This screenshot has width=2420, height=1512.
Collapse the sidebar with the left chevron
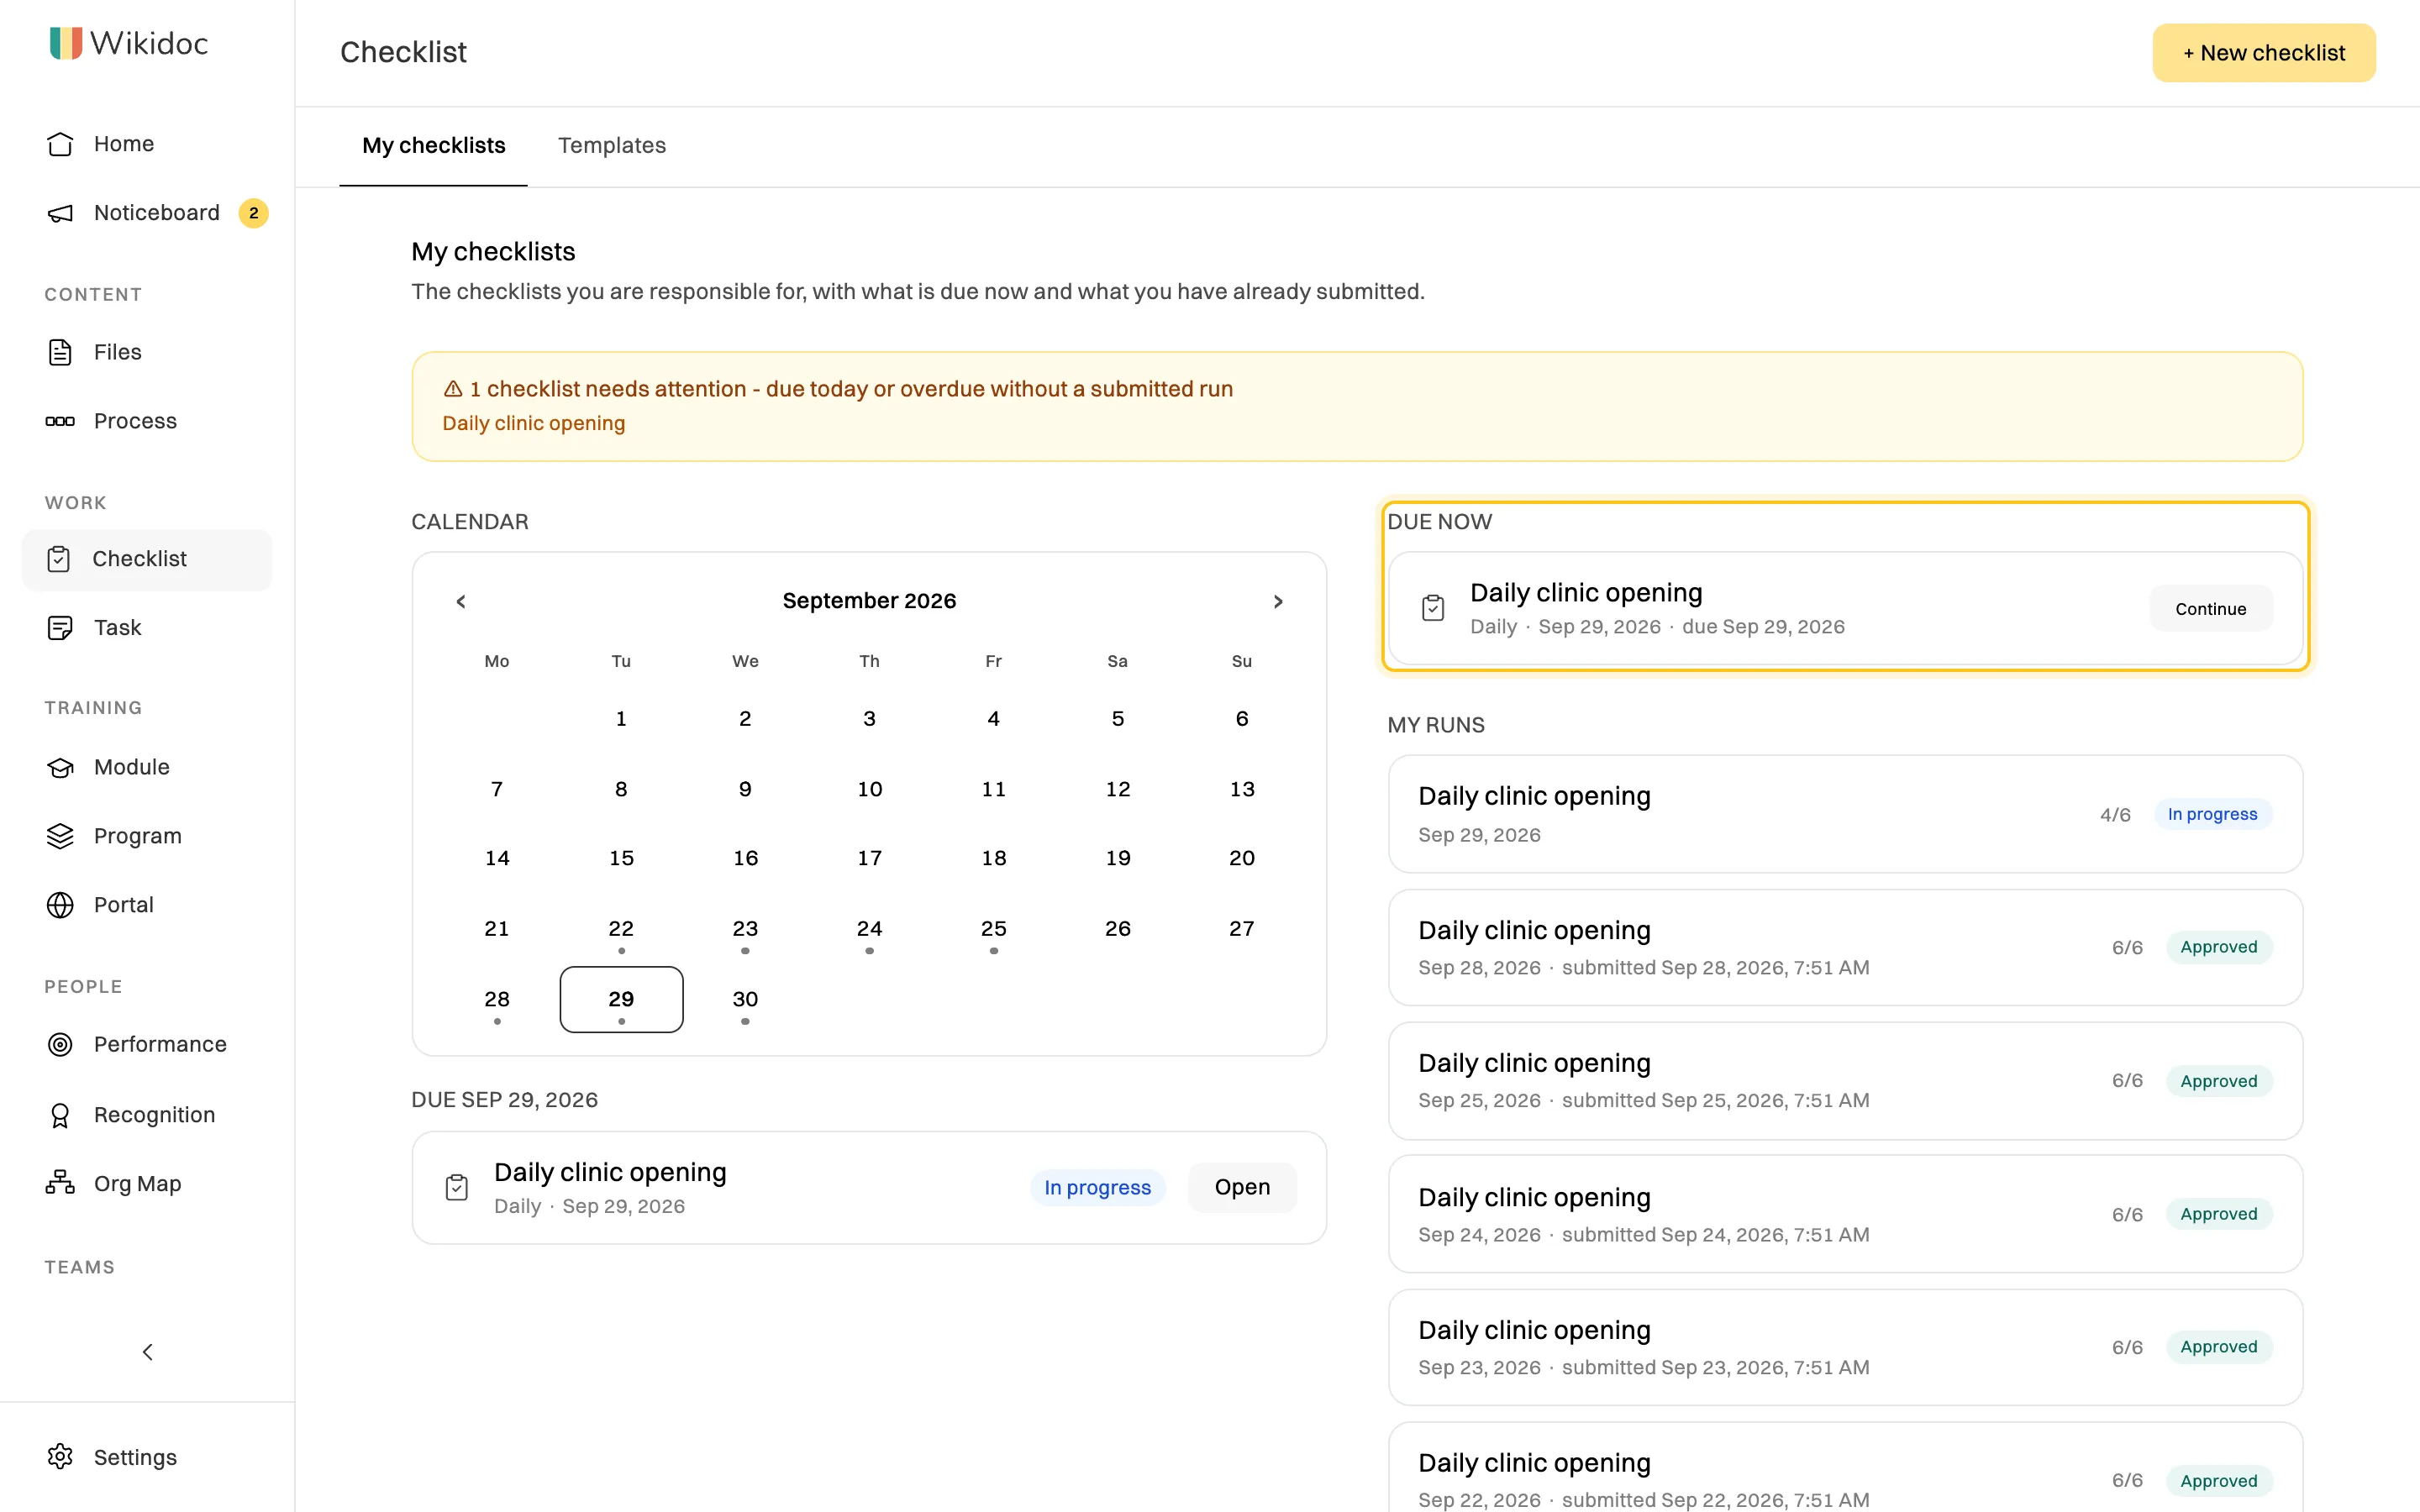(x=148, y=1352)
